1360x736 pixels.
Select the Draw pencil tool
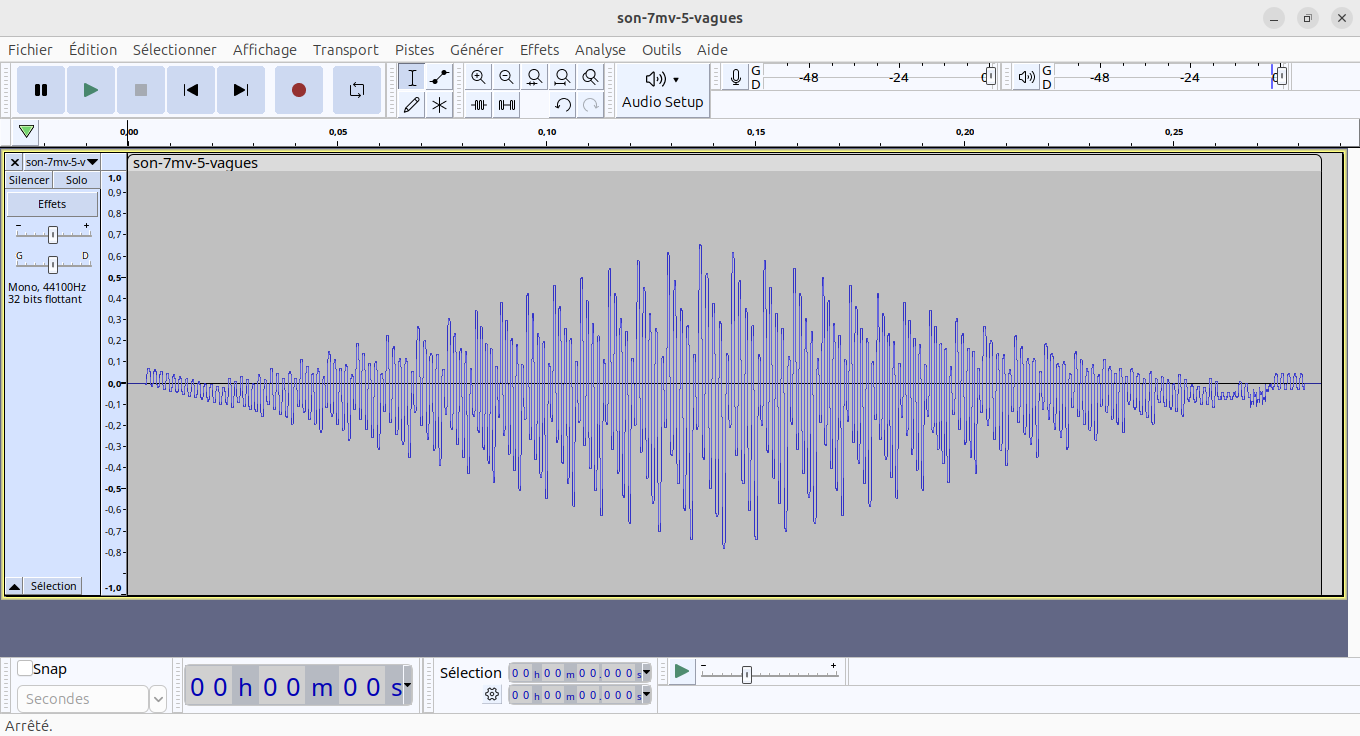412,104
